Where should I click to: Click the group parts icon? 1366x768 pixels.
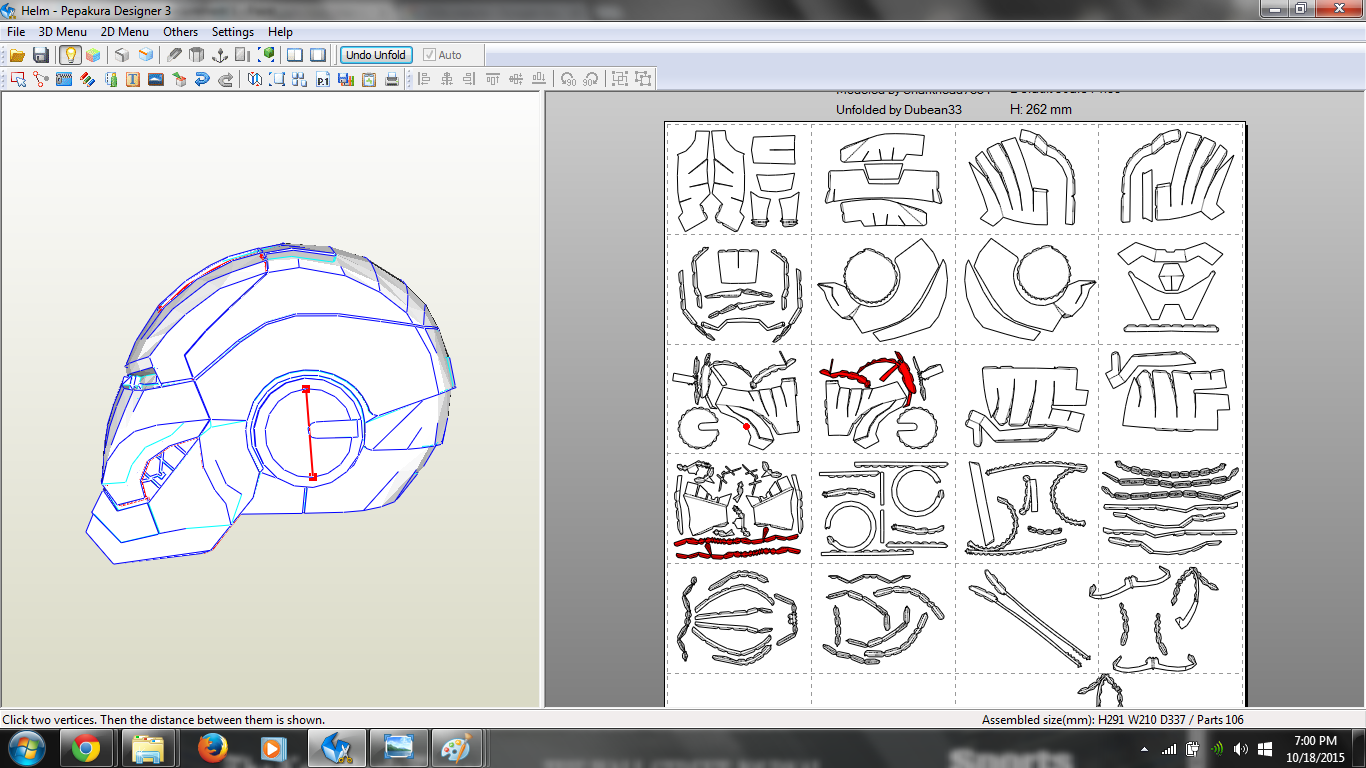(620, 79)
